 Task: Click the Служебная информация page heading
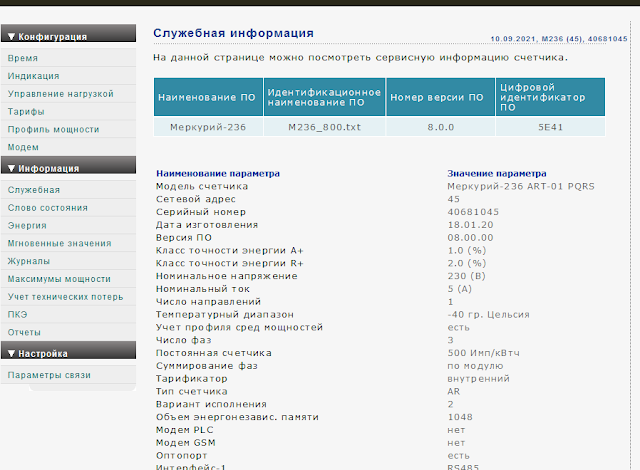tap(233, 33)
